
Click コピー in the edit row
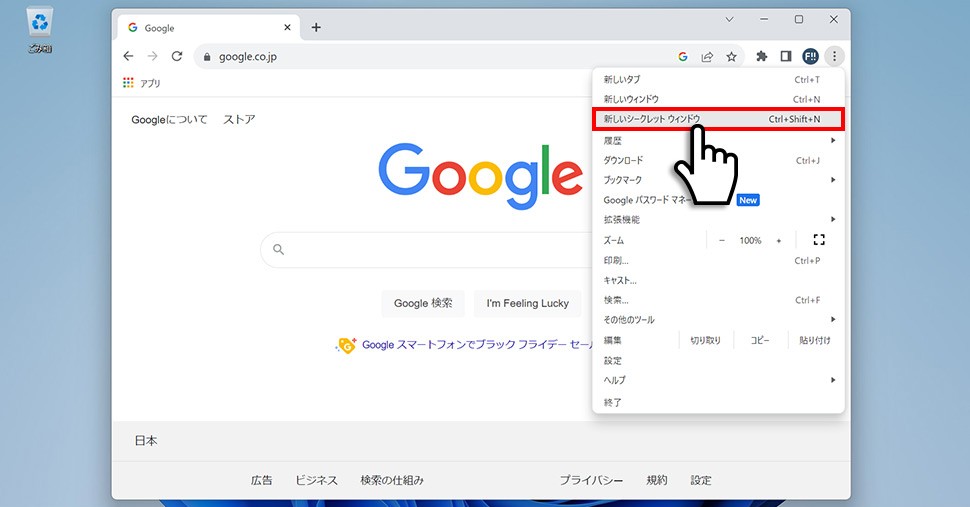[760, 341]
